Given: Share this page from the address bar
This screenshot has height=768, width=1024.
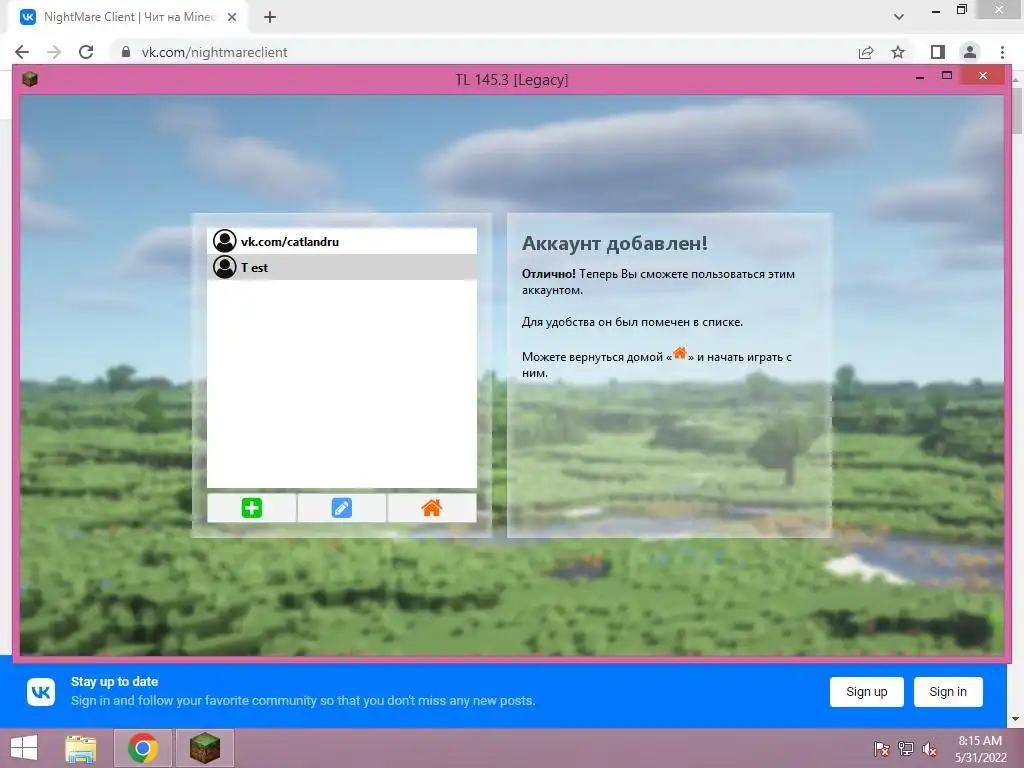Looking at the screenshot, I should click(866, 52).
